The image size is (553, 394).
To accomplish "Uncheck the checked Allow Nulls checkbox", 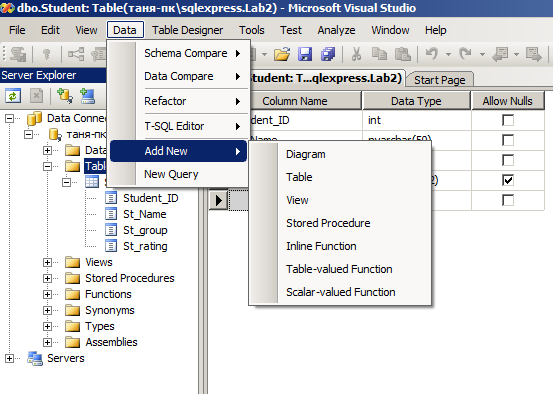I will 508,181.
